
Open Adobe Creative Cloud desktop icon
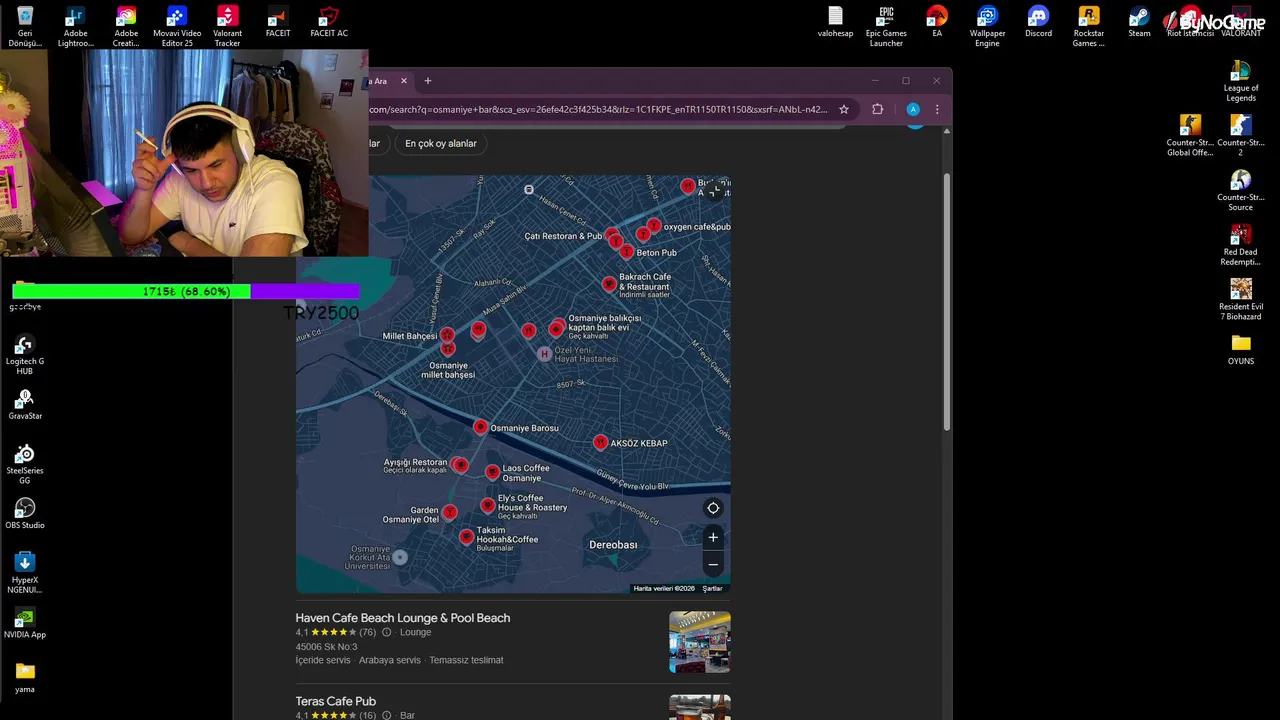coord(126,26)
